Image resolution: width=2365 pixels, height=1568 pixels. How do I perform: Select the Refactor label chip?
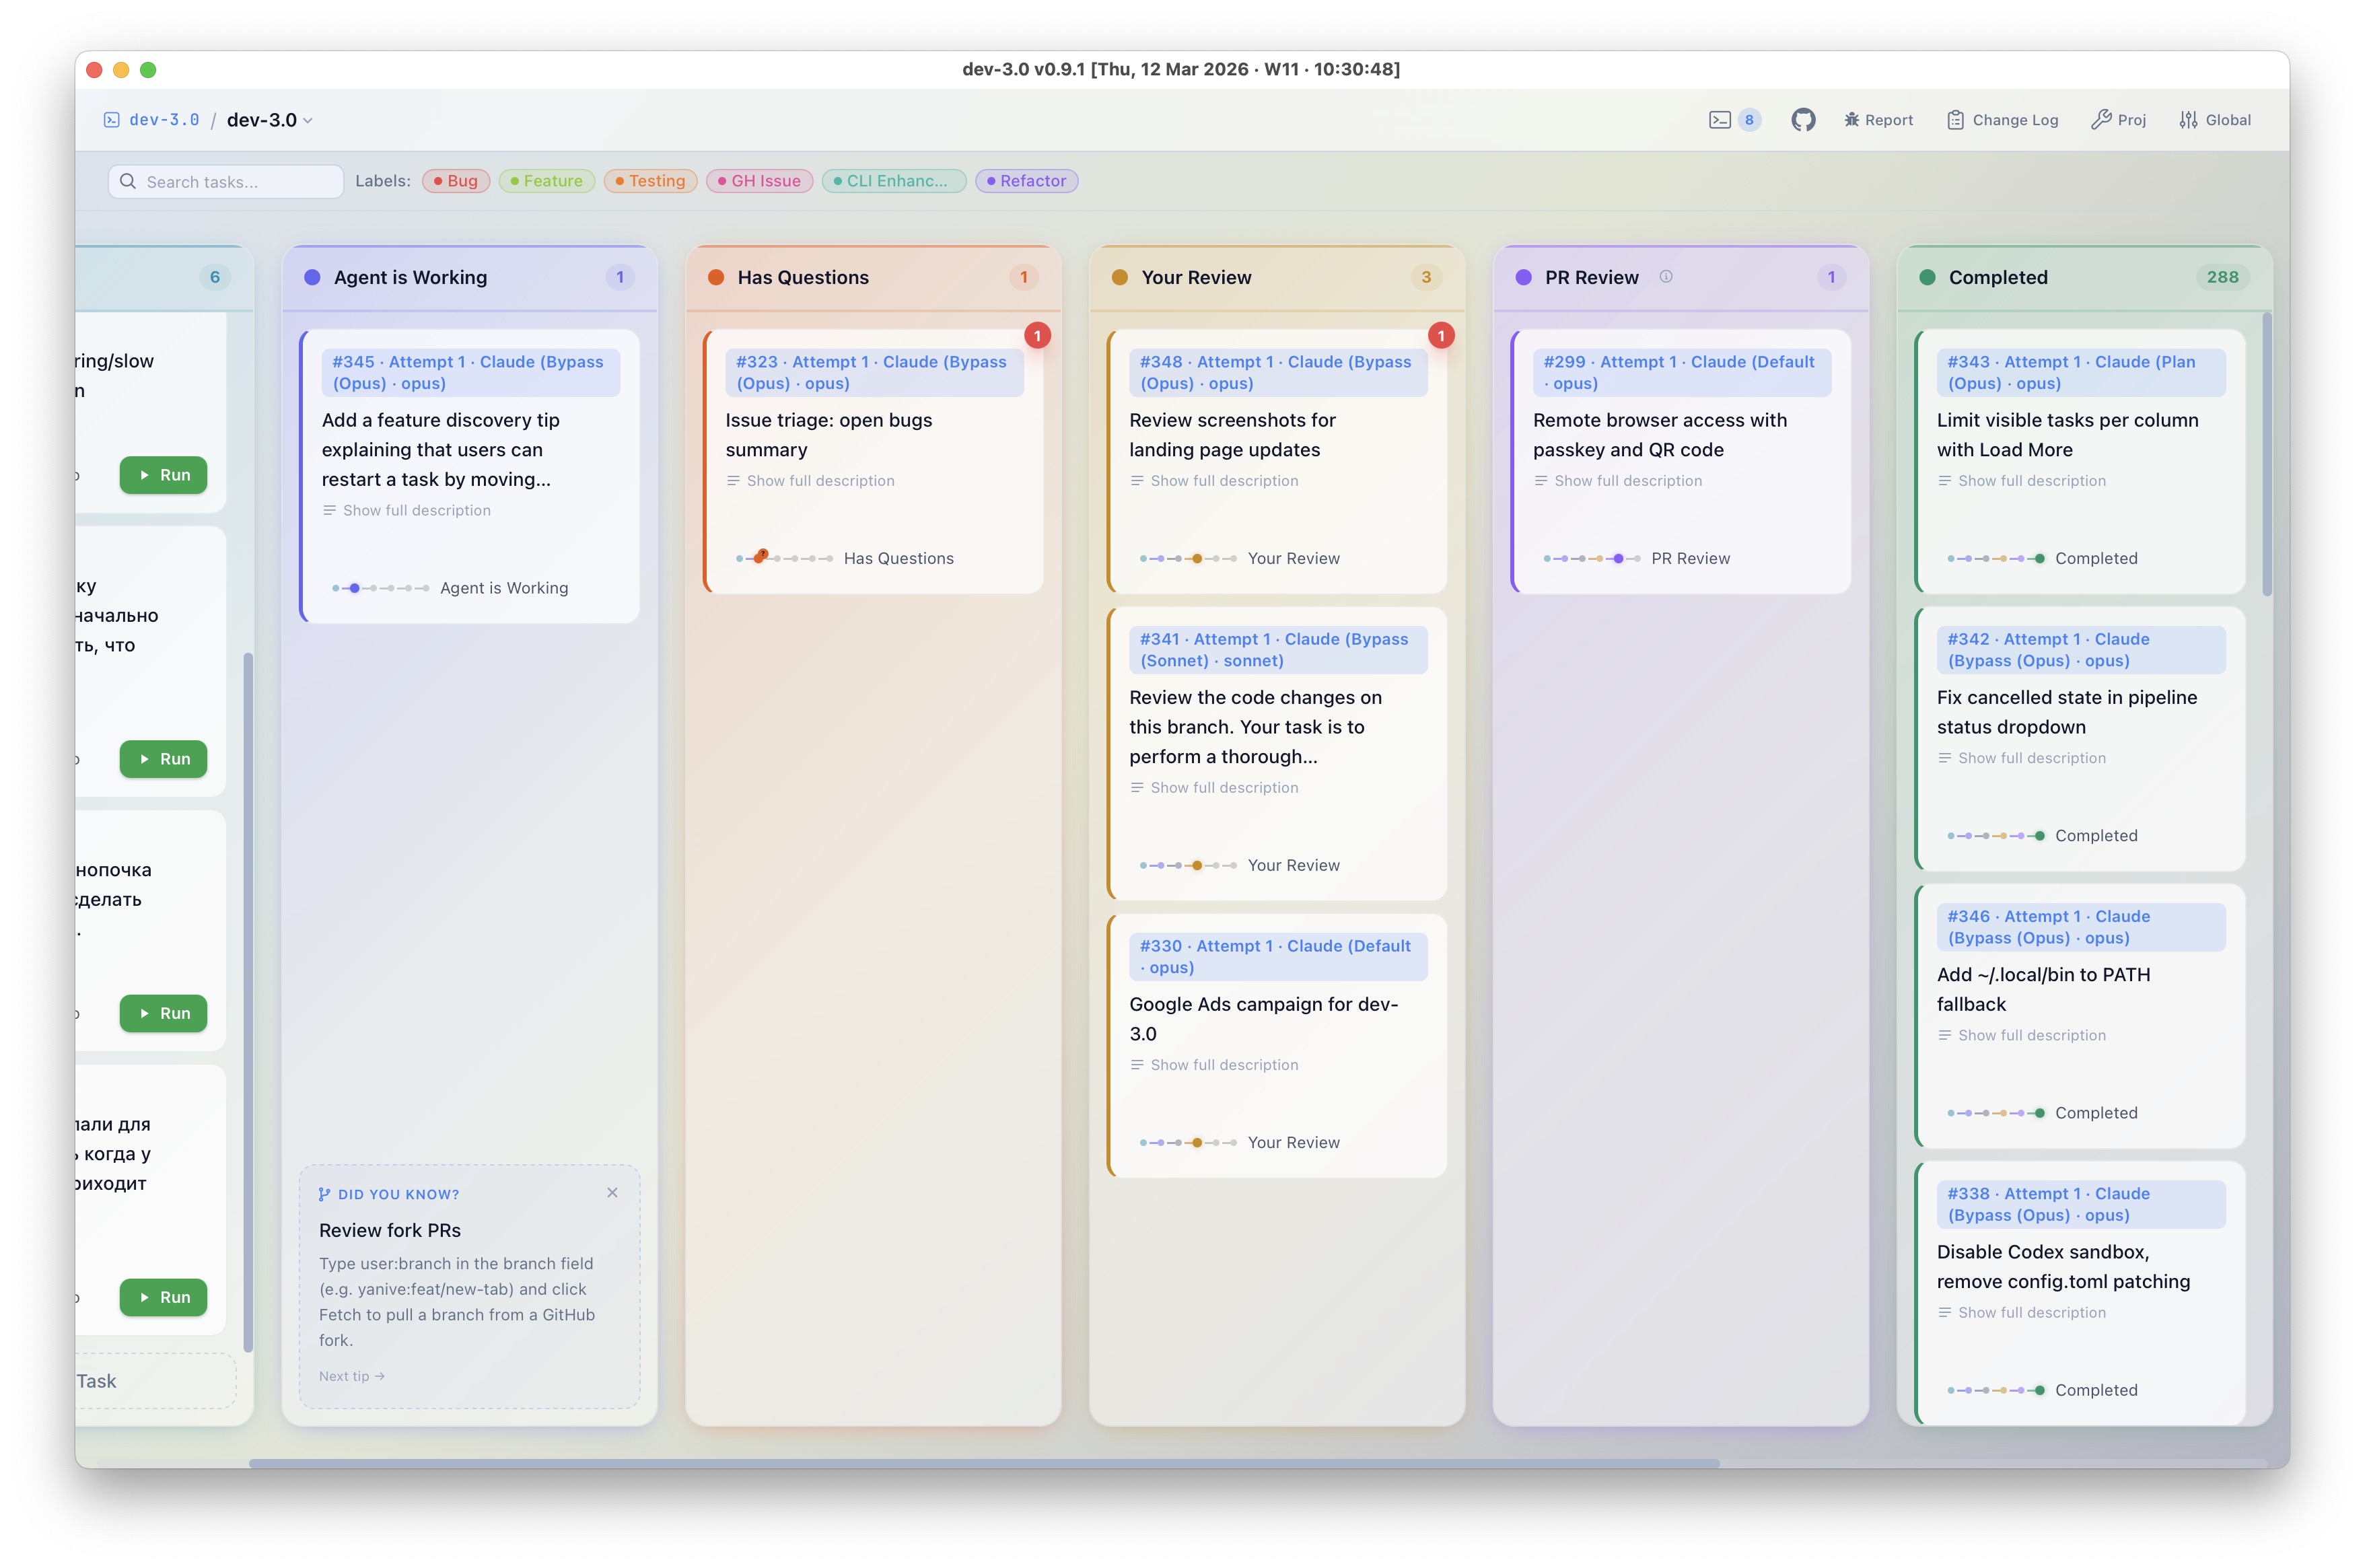point(1026,181)
